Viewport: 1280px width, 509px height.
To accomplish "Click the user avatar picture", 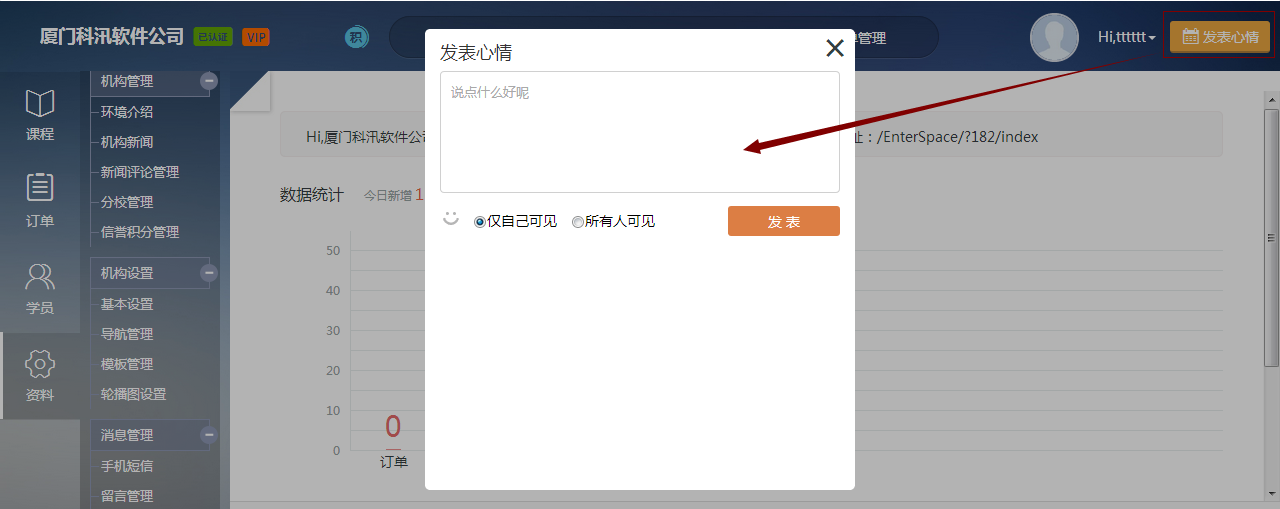I will coord(1054,38).
